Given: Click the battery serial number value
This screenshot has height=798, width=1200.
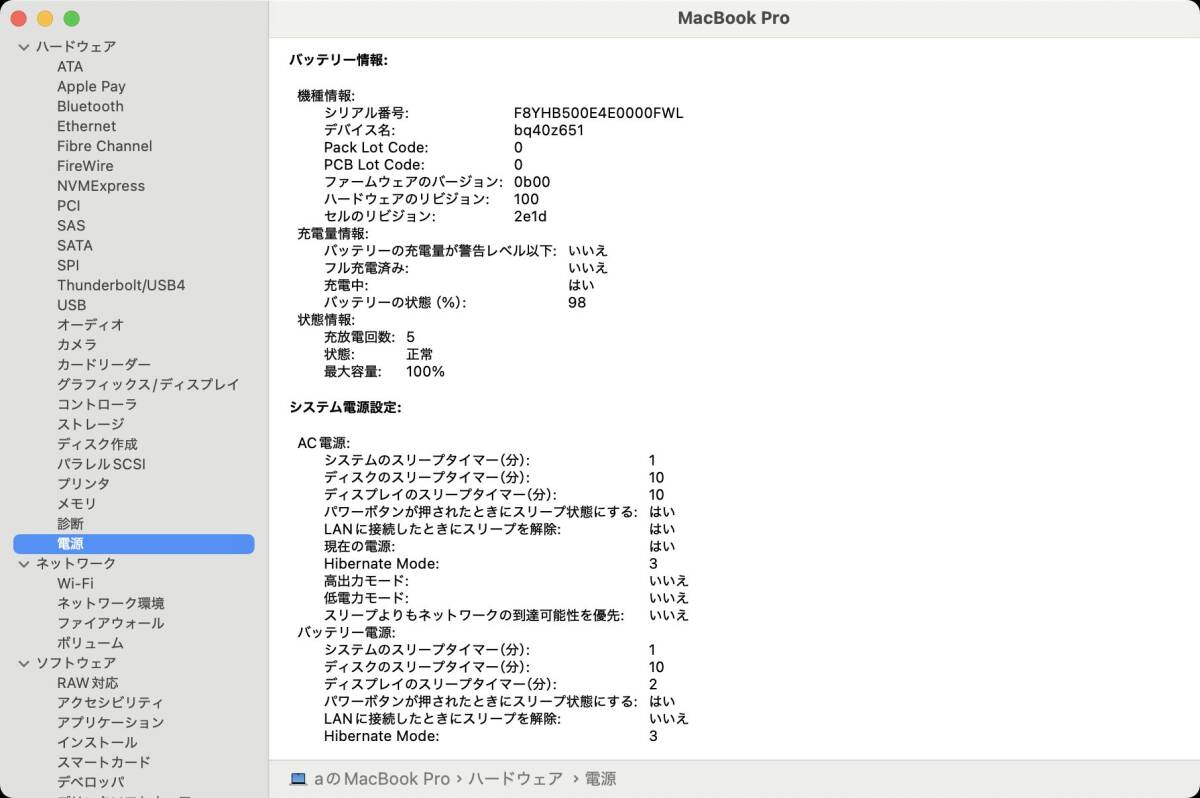Looking at the screenshot, I should (x=599, y=113).
